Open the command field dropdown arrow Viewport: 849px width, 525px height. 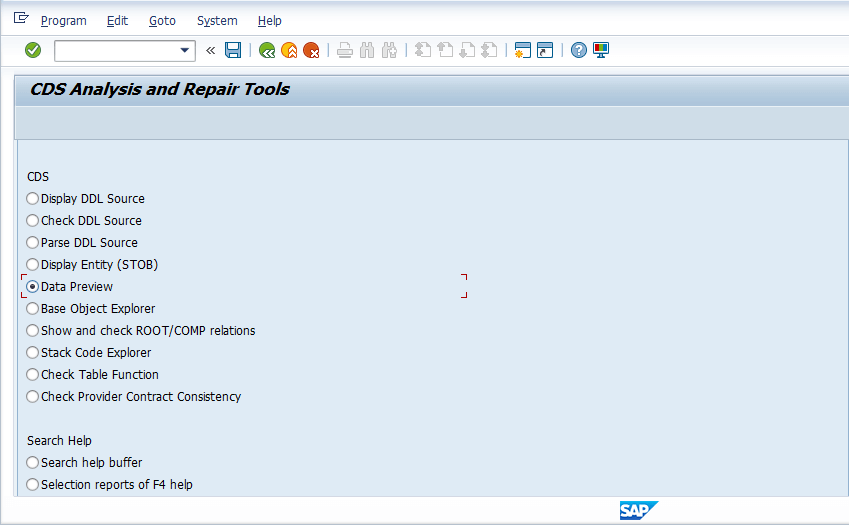pyautogui.click(x=185, y=50)
